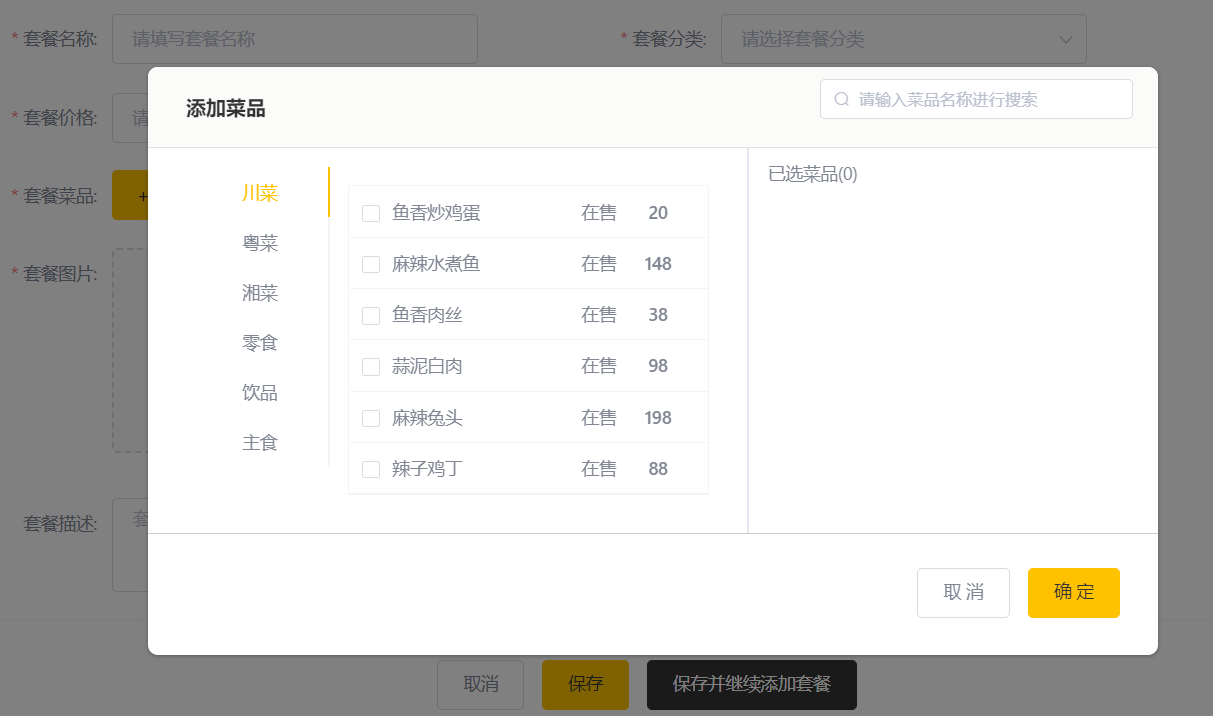Switch to the 零食 category
The width and height of the screenshot is (1213, 716).
pos(260,343)
